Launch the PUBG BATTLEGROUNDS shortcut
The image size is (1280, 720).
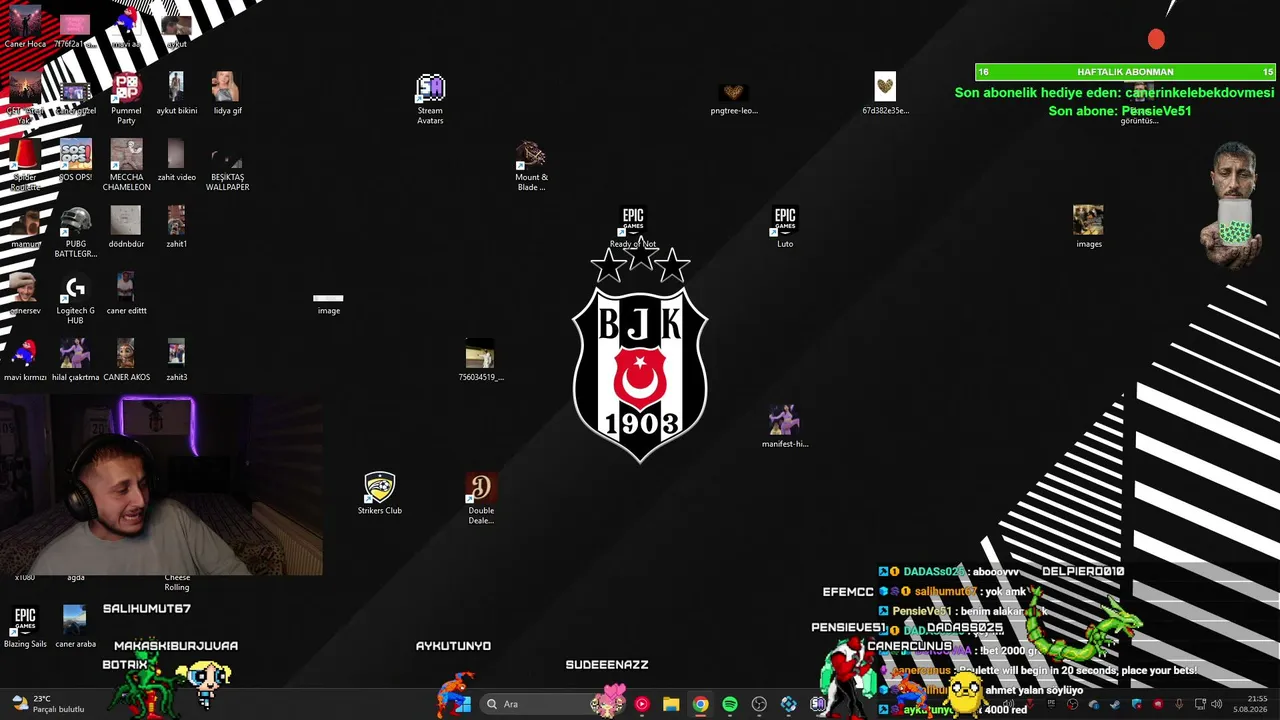[x=75, y=232]
